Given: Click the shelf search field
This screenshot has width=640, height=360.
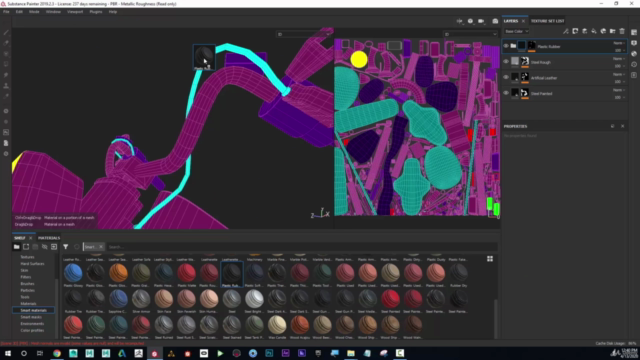Looking at the screenshot, I should pos(302,247).
